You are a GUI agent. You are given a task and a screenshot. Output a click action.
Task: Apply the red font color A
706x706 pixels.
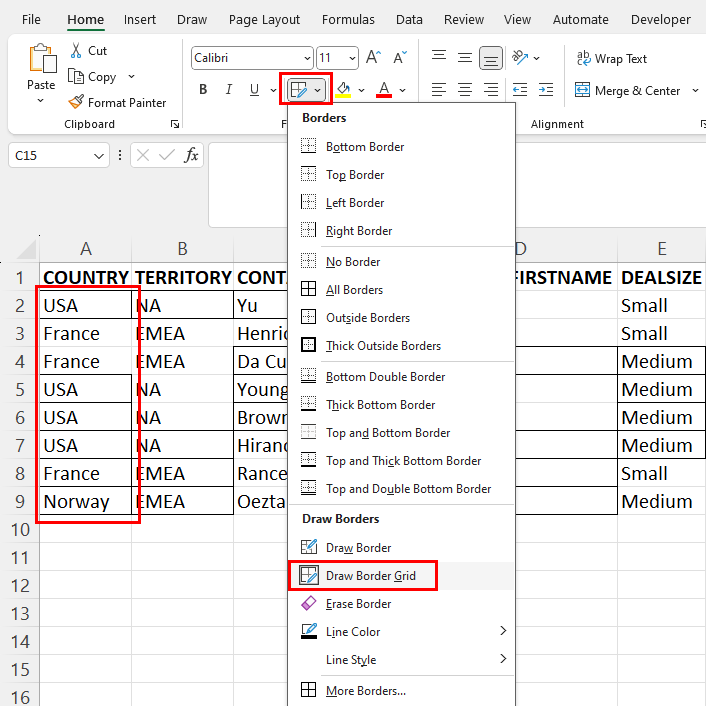pos(384,90)
